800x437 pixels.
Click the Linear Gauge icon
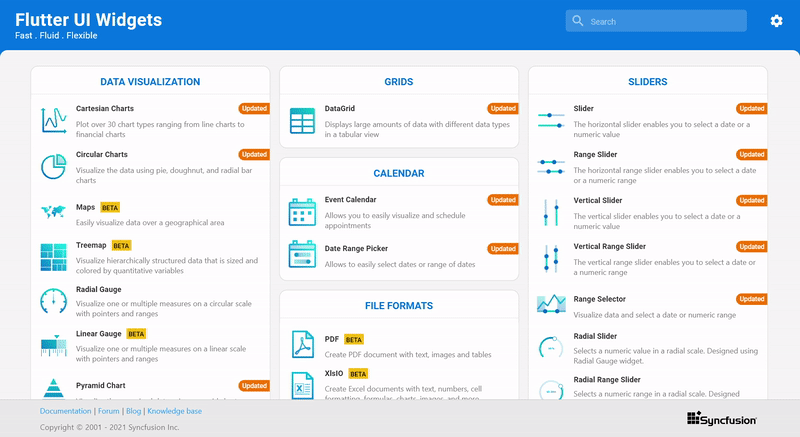[x=54, y=346]
